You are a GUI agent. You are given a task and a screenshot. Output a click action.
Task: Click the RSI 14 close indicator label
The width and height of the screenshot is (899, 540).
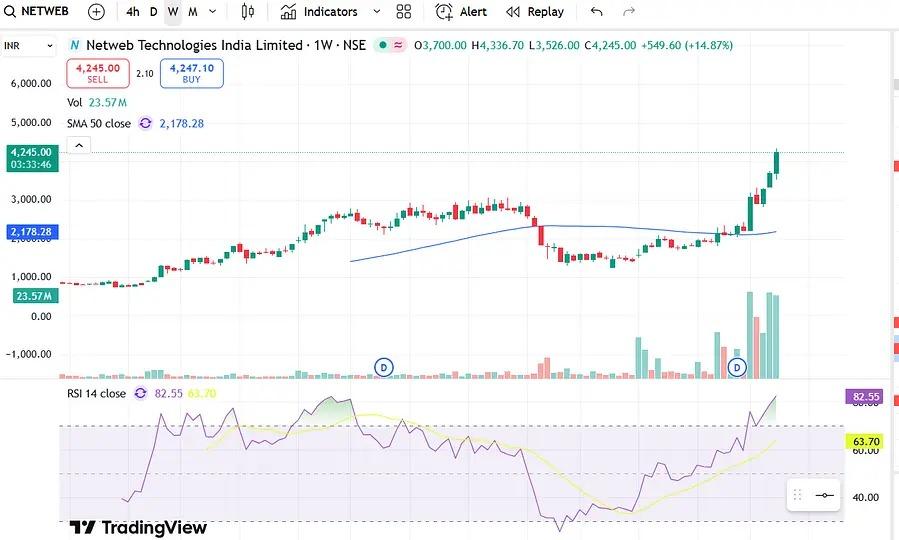tap(96, 393)
